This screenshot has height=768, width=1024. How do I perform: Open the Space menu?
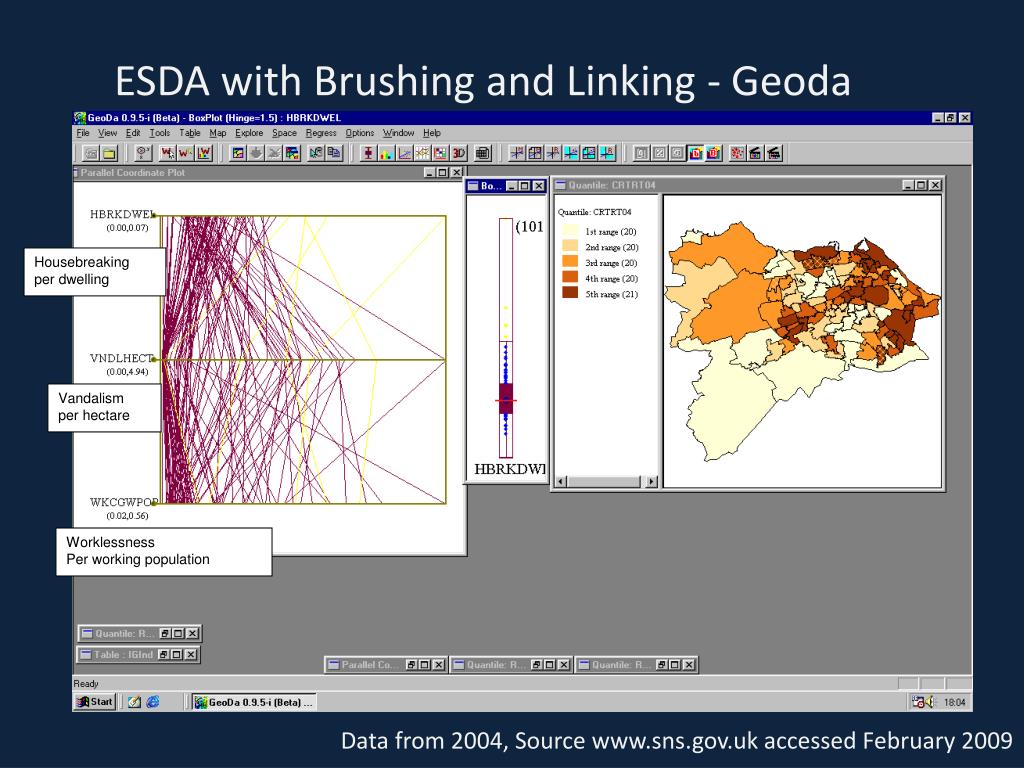(284, 133)
